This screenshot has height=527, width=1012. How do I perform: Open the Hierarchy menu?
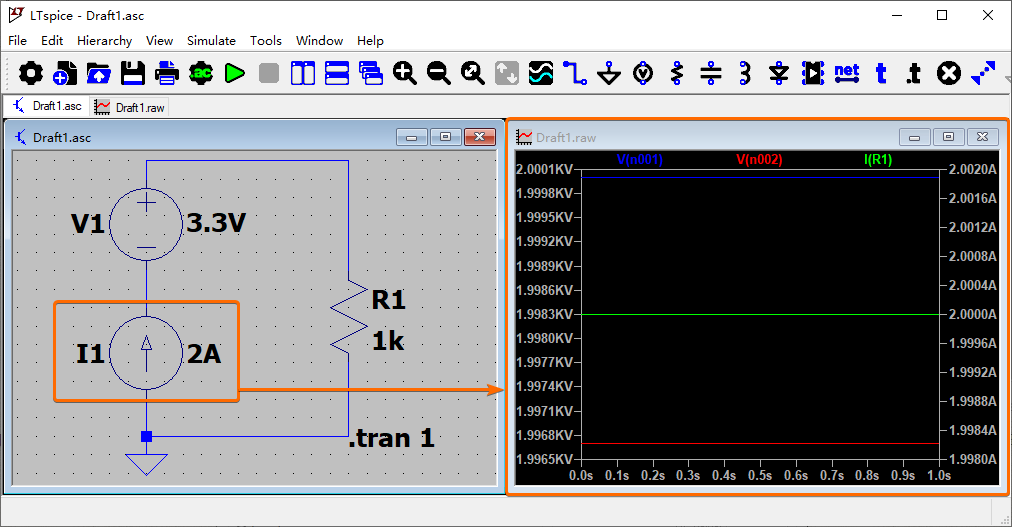[x=105, y=41]
